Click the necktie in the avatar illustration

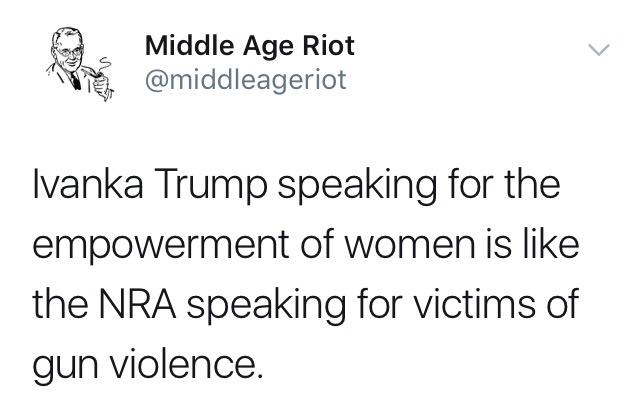[75, 80]
